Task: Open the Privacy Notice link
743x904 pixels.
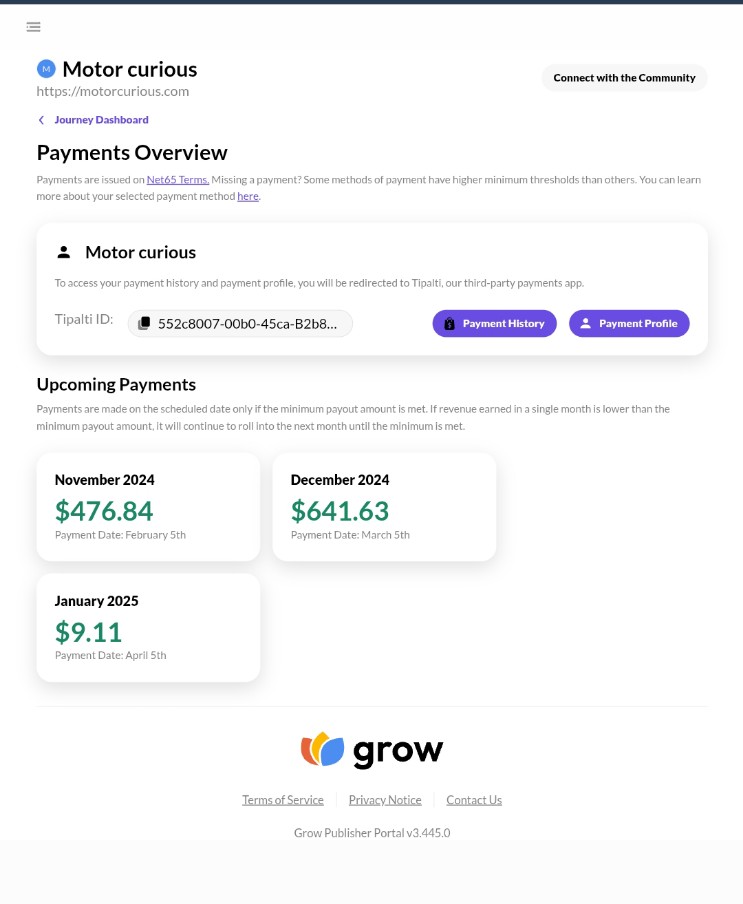Action: [x=385, y=800]
